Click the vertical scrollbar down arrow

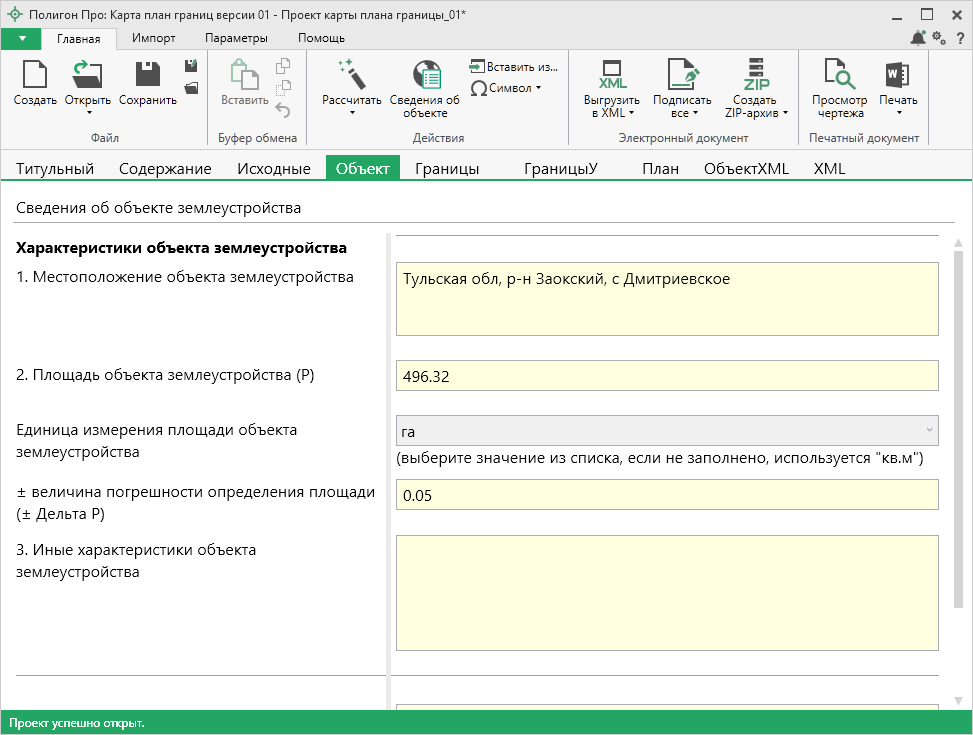[x=958, y=700]
